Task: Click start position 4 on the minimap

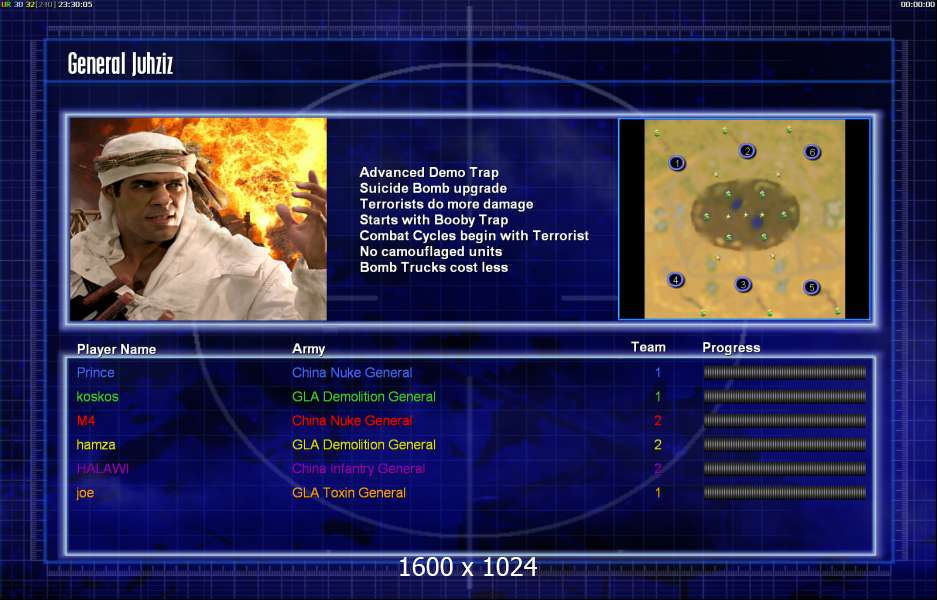Action: 676,280
